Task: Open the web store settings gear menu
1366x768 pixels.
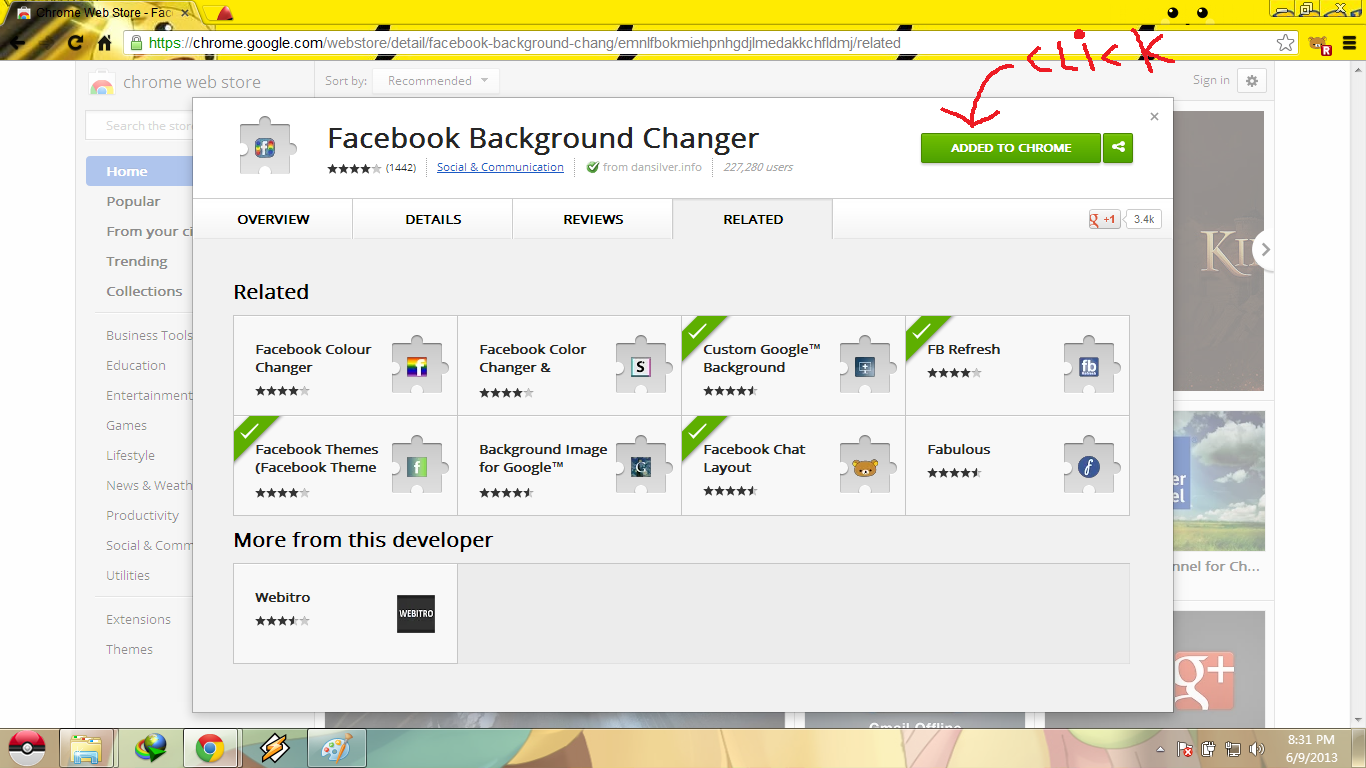Action: coord(1252,81)
